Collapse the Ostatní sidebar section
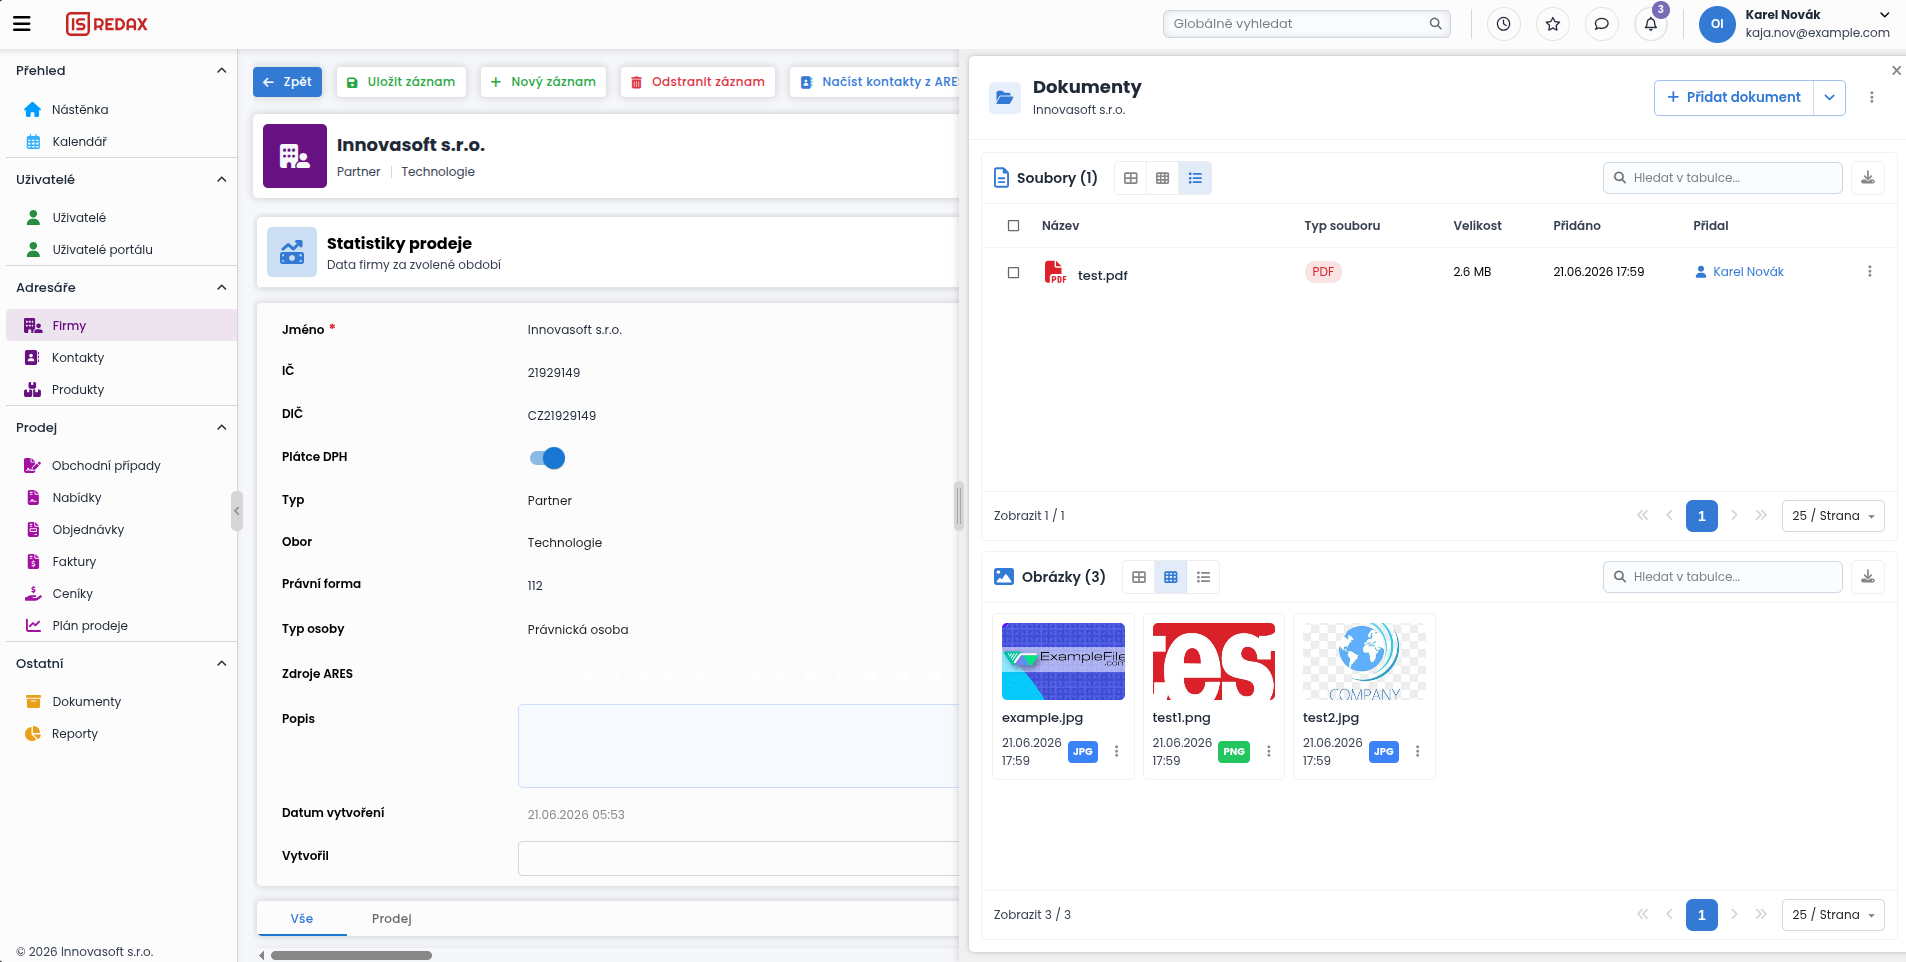Viewport: 1906px width, 962px height. pos(221,664)
